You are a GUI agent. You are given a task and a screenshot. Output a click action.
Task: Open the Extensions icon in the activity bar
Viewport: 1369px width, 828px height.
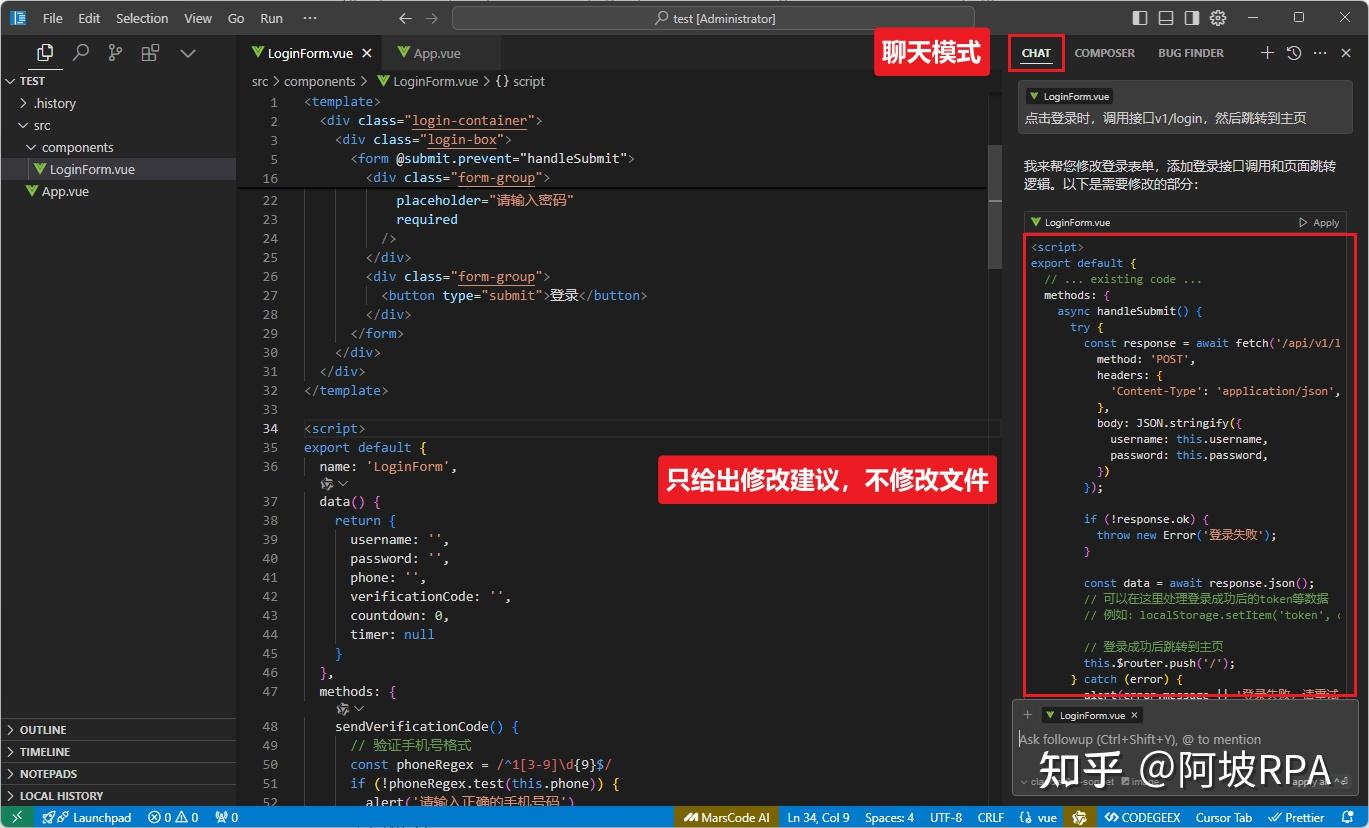[x=150, y=52]
